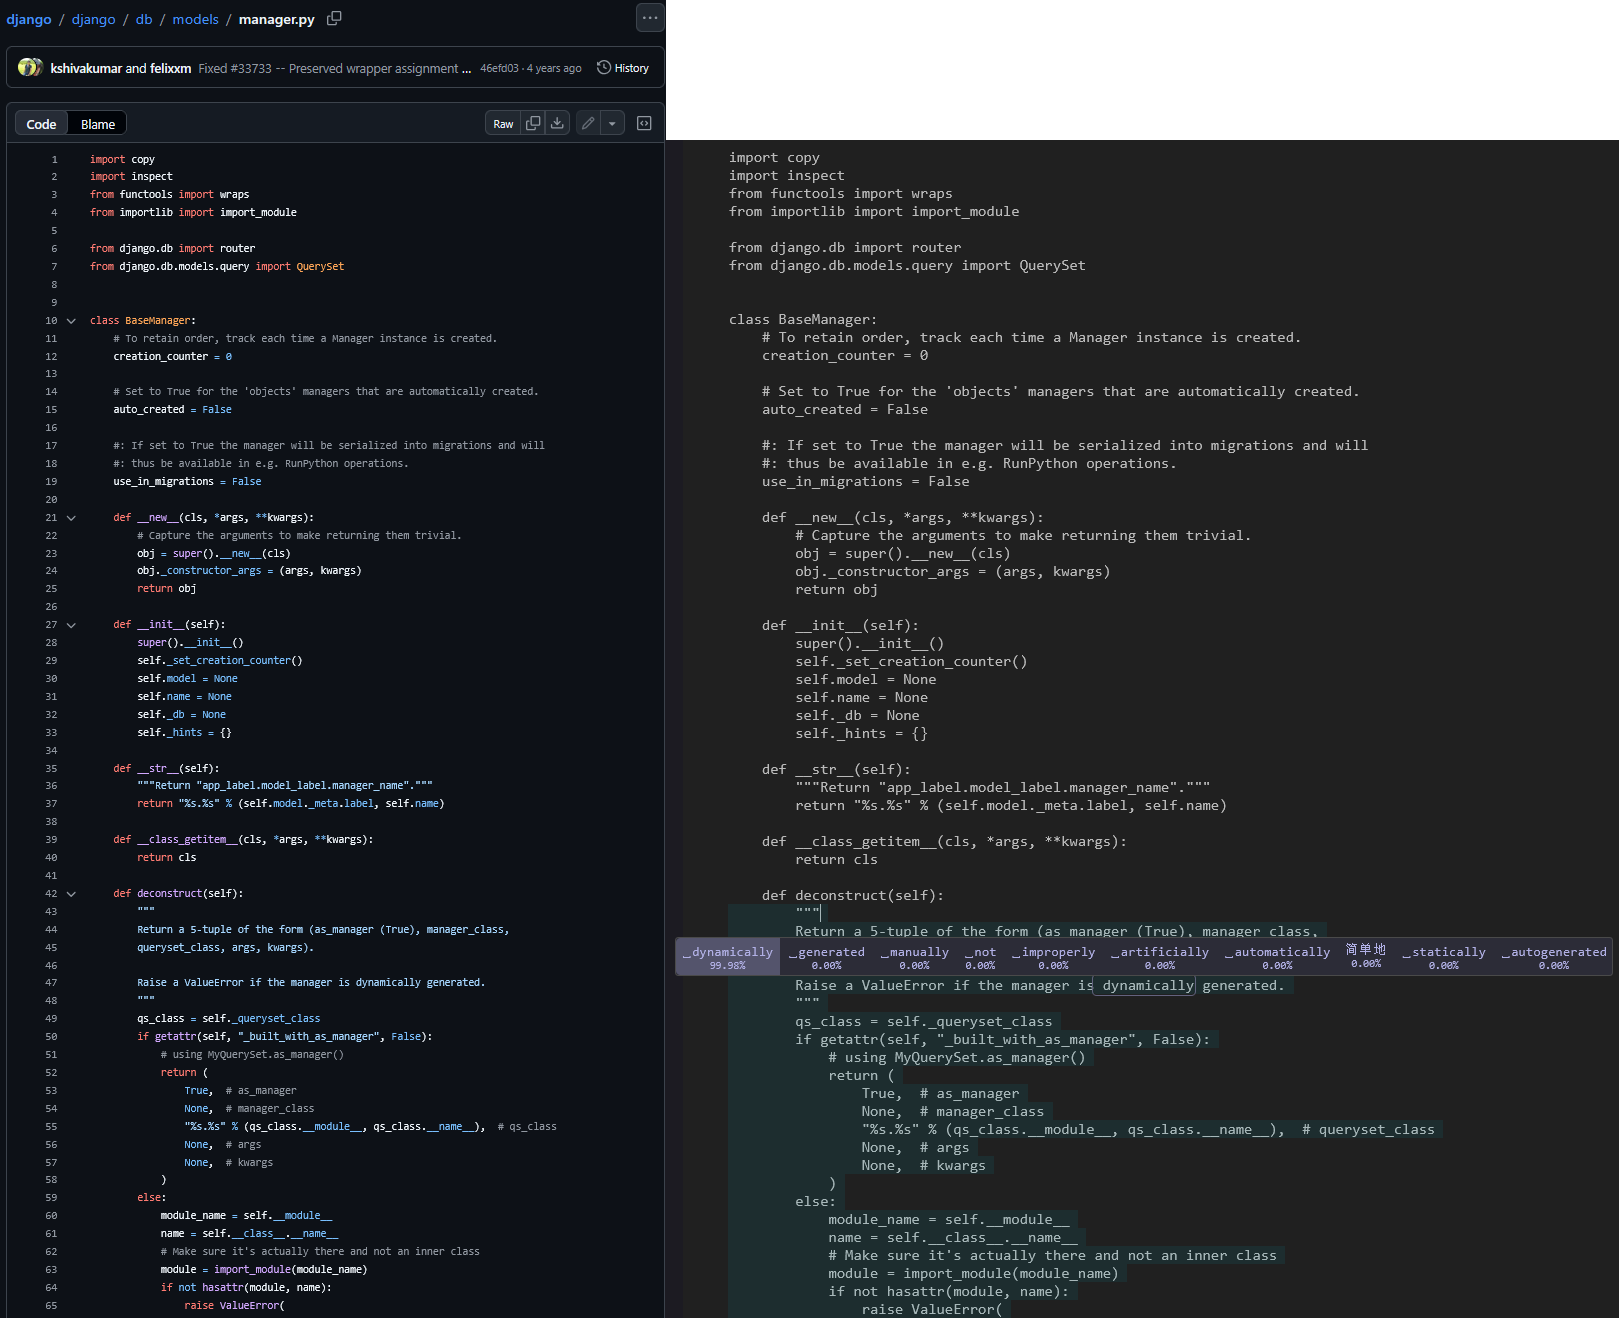Image resolution: width=1619 pixels, height=1318 pixels.
Task: Pick the '_not' token candidate
Action: tap(981, 957)
